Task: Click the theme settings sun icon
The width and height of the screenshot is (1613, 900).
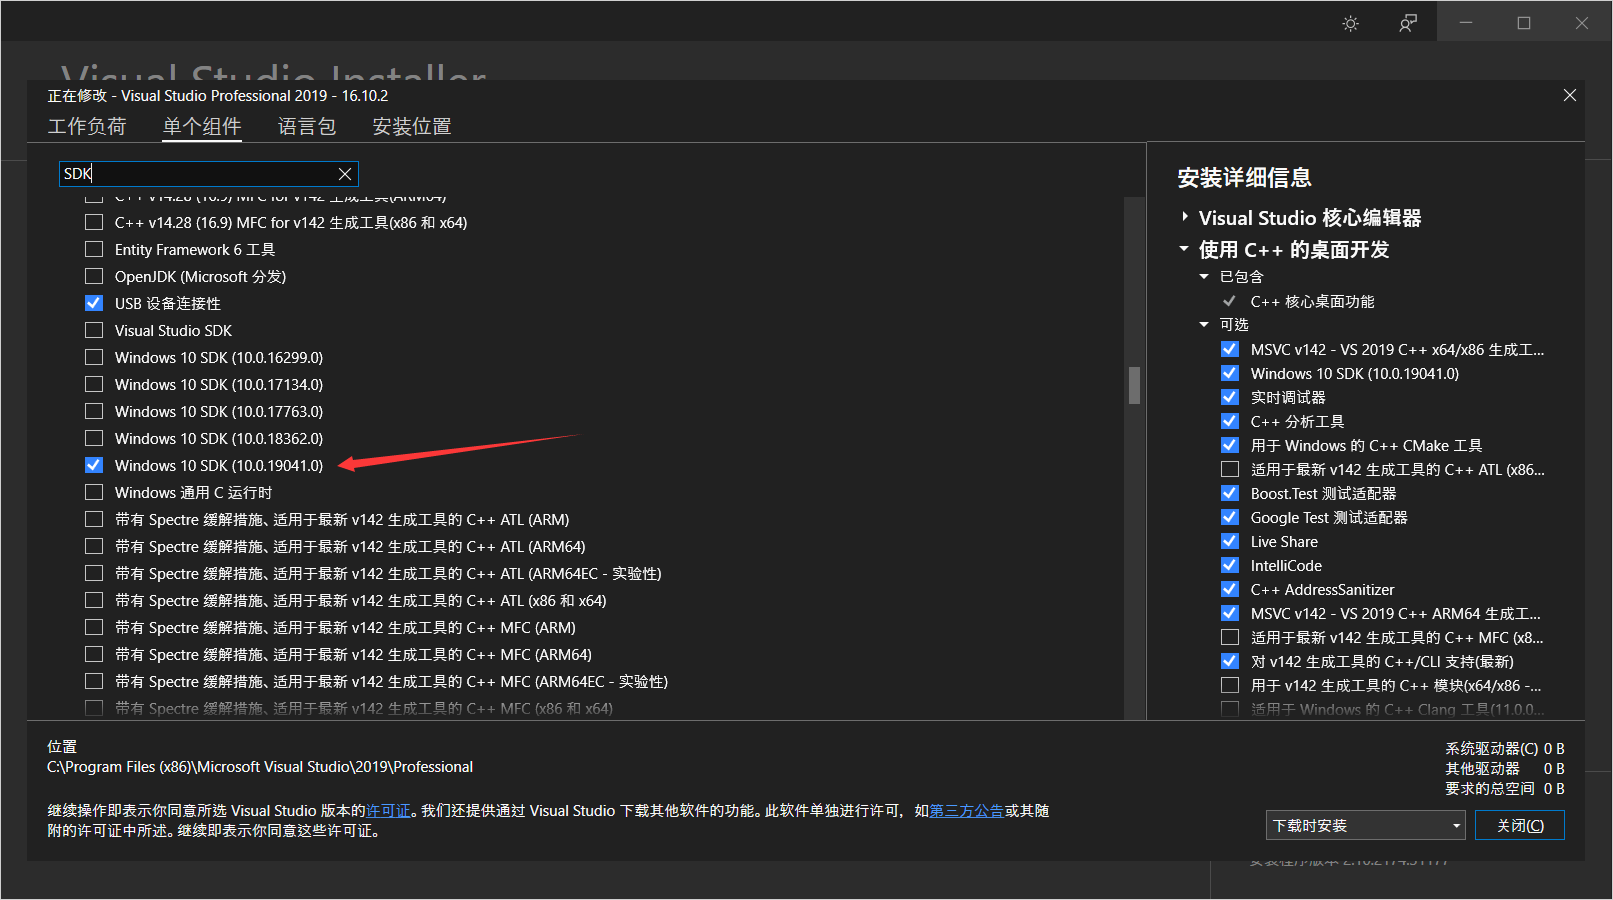Action: point(1350,21)
